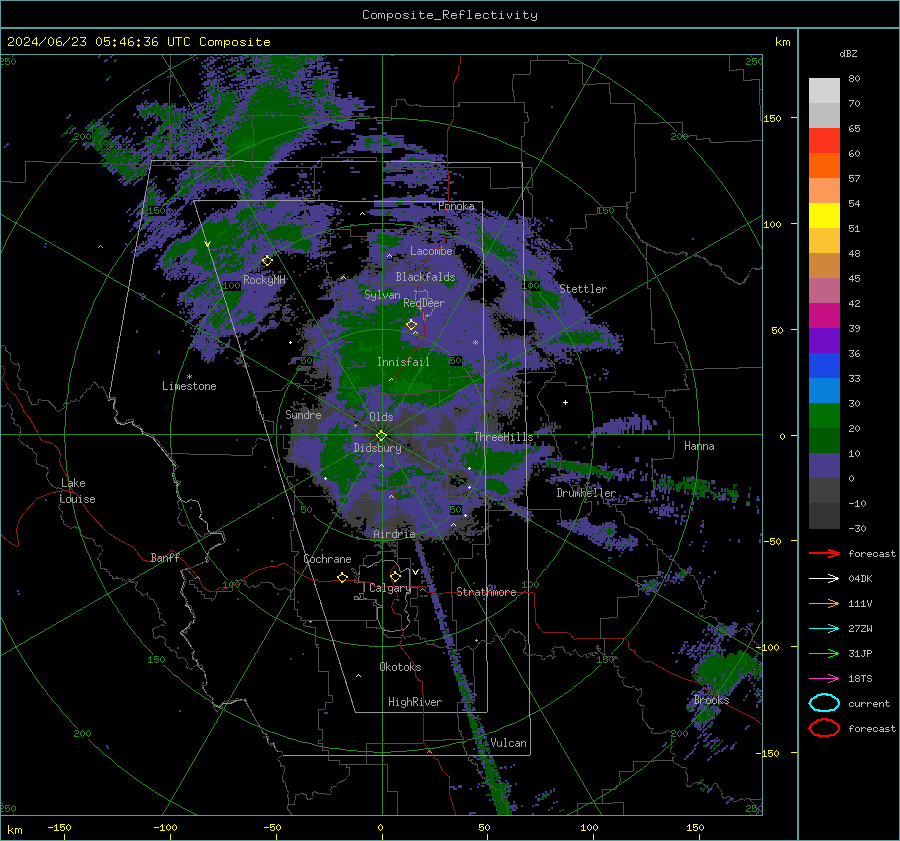This screenshot has width=900, height=841.
Task: Click the white 04DK arrow in legend
Action: (824, 579)
